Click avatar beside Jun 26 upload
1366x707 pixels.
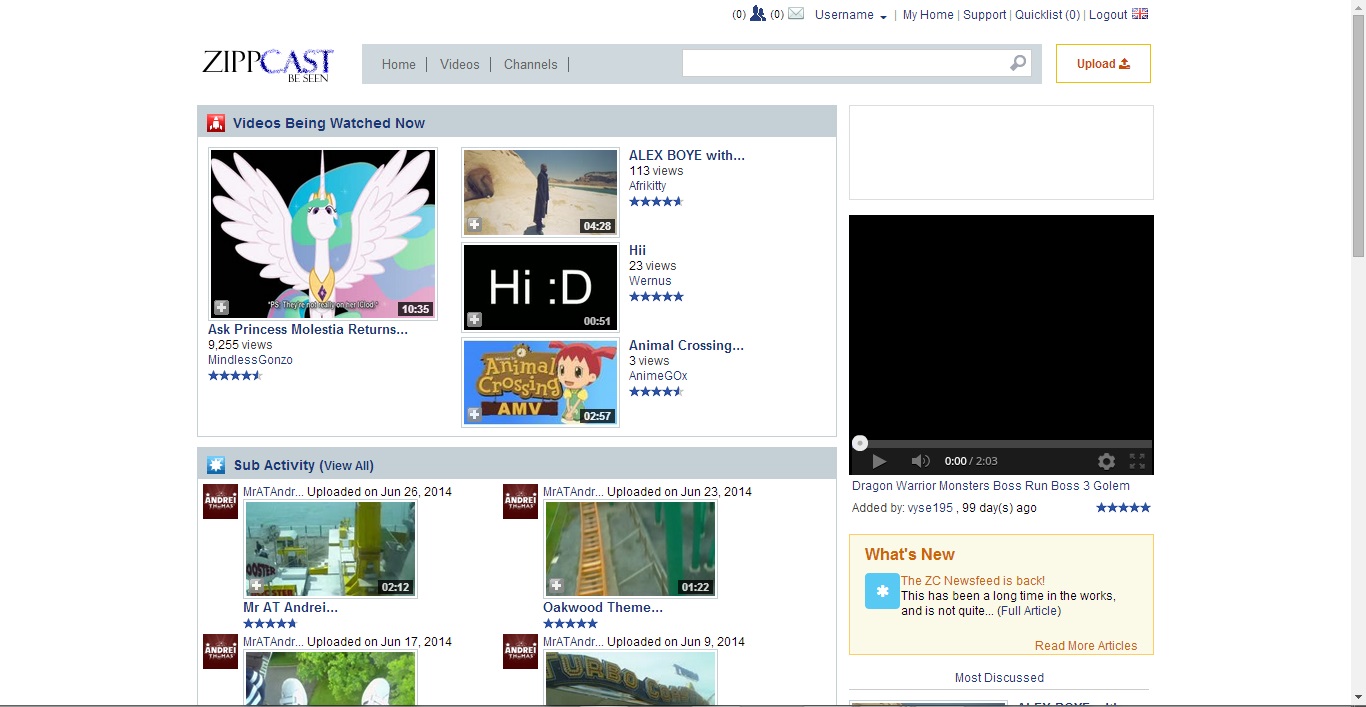pyautogui.click(x=220, y=501)
